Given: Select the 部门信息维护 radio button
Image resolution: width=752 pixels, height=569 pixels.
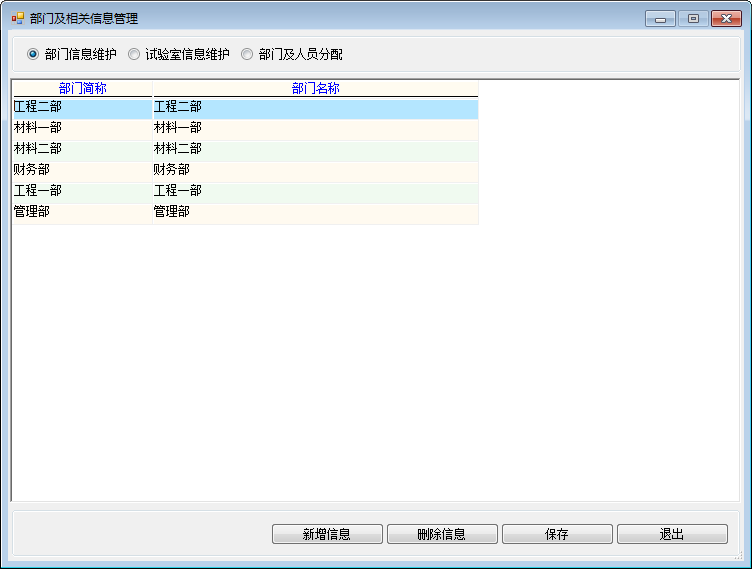Looking at the screenshot, I should tap(33, 54).
